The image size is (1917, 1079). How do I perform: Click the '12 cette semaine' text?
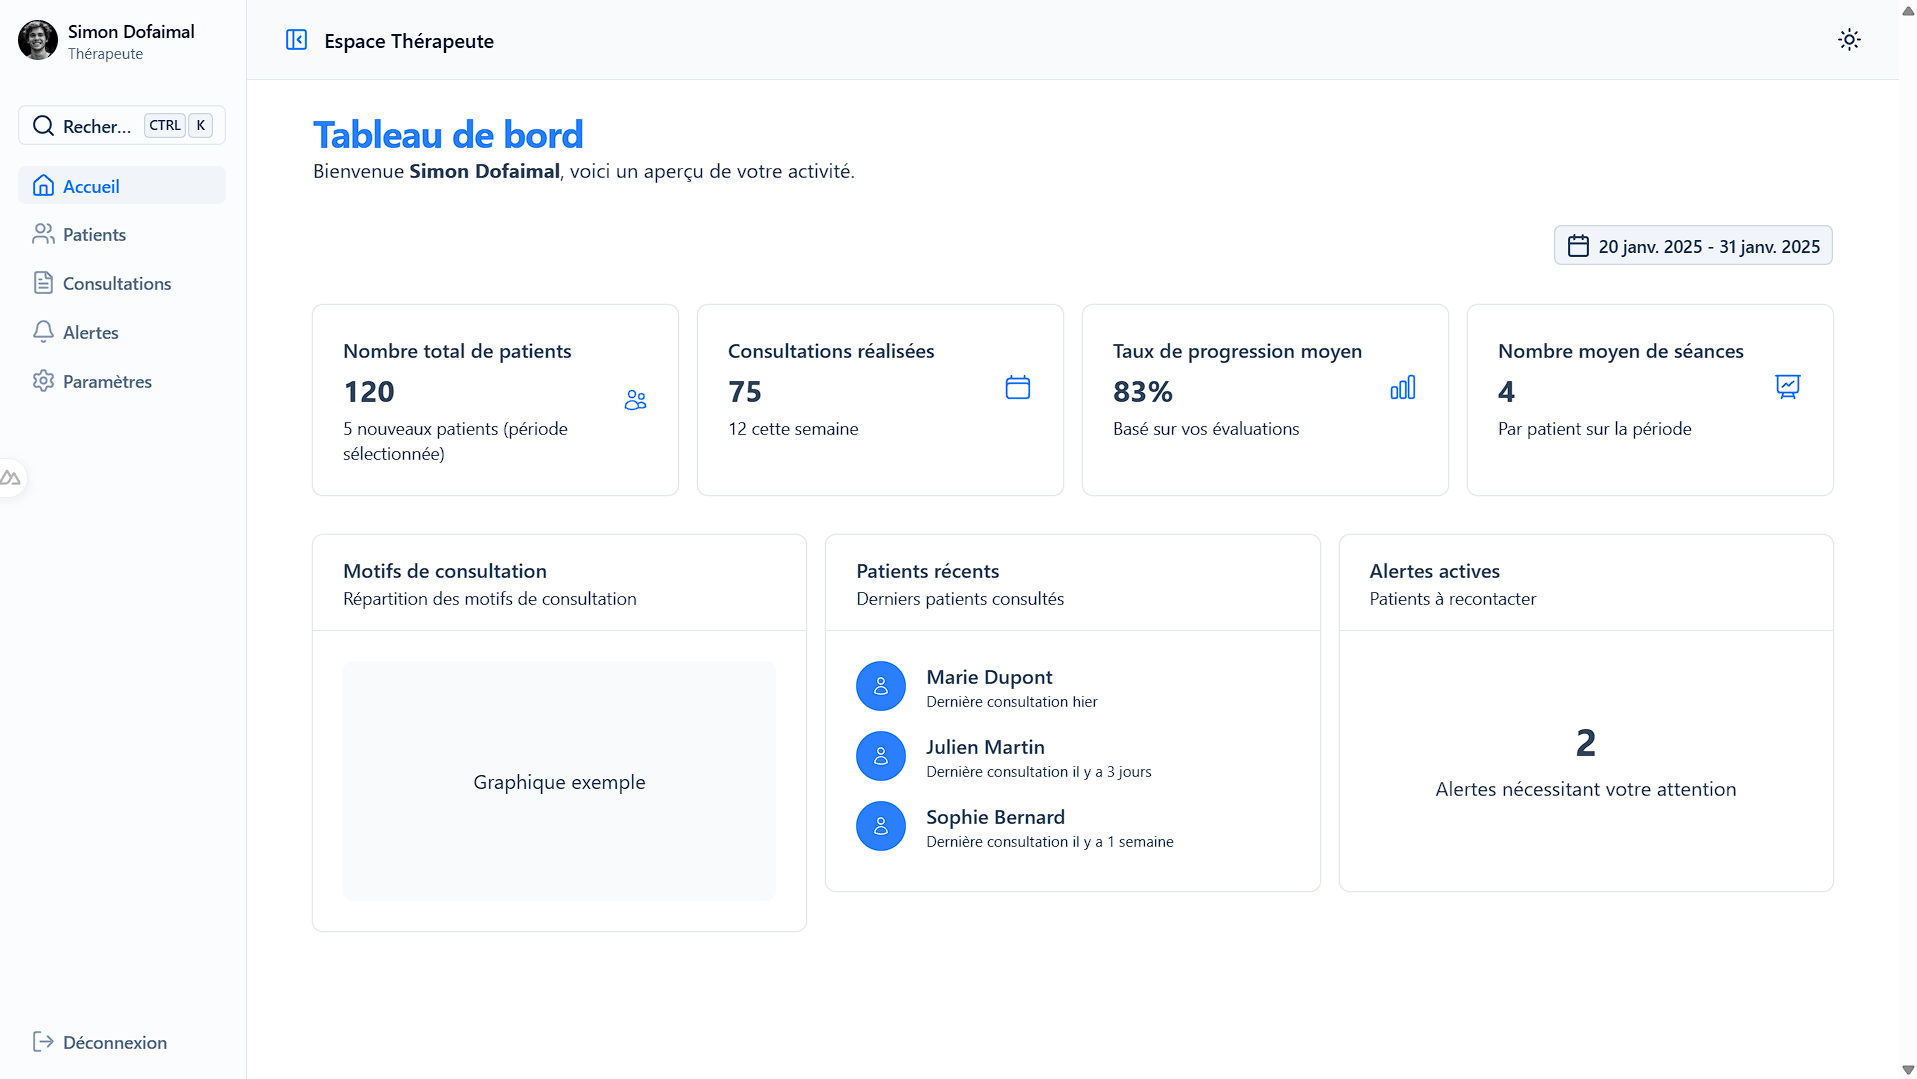coord(793,429)
